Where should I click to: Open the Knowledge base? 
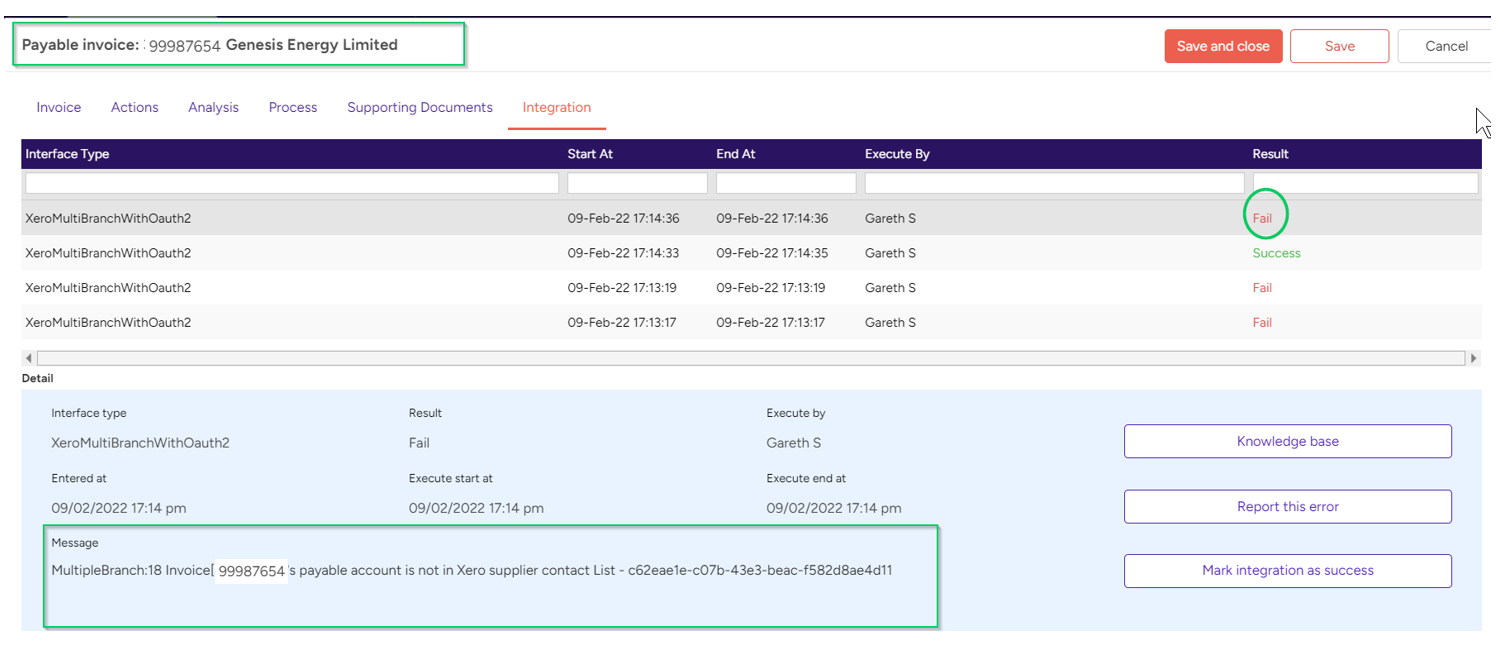[1287, 441]
